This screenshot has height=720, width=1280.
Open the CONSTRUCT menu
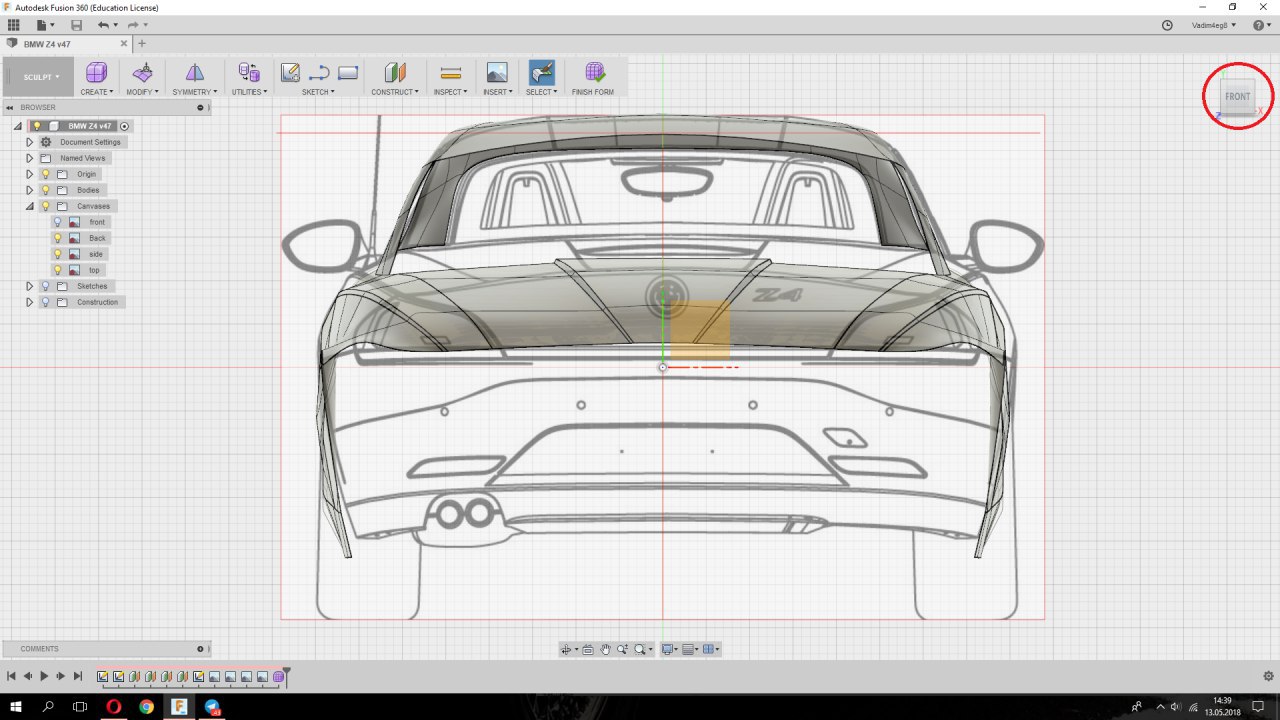(395, 92)
